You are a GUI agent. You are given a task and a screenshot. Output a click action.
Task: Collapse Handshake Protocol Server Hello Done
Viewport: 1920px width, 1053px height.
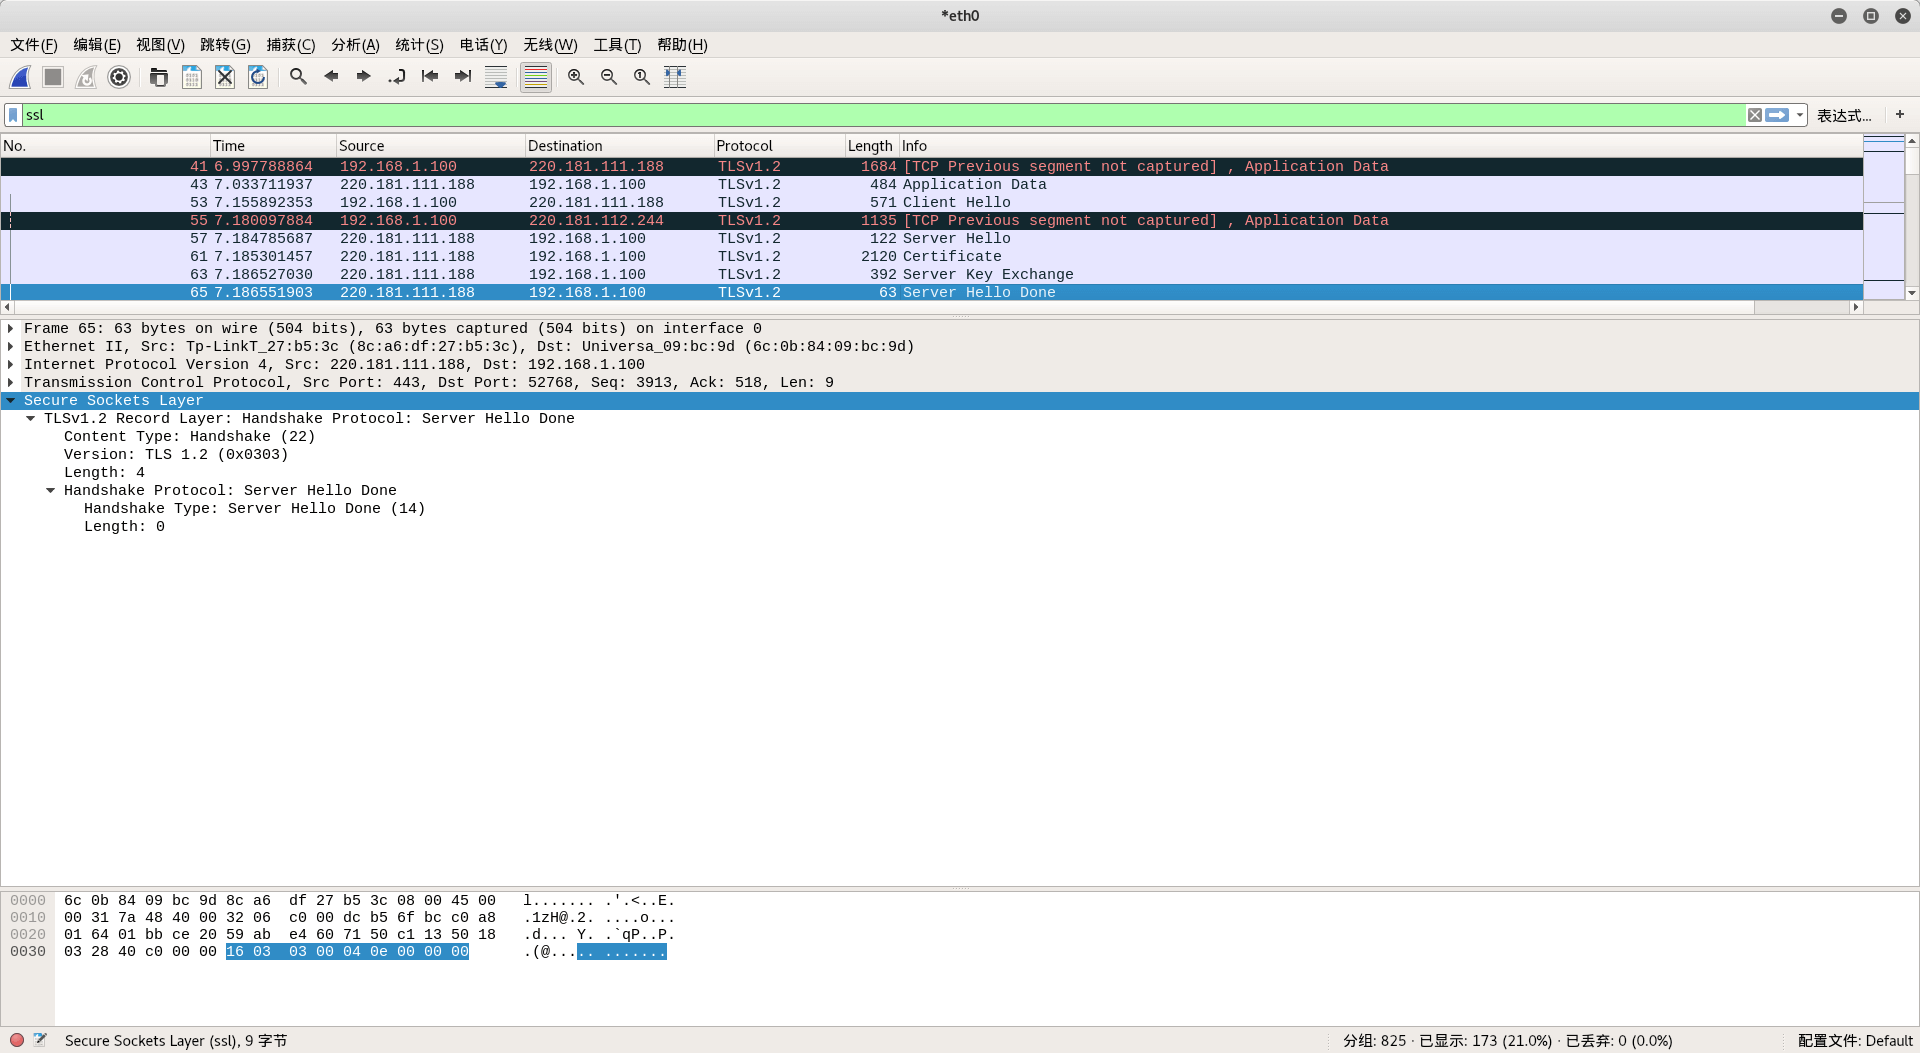coord(51,490)
